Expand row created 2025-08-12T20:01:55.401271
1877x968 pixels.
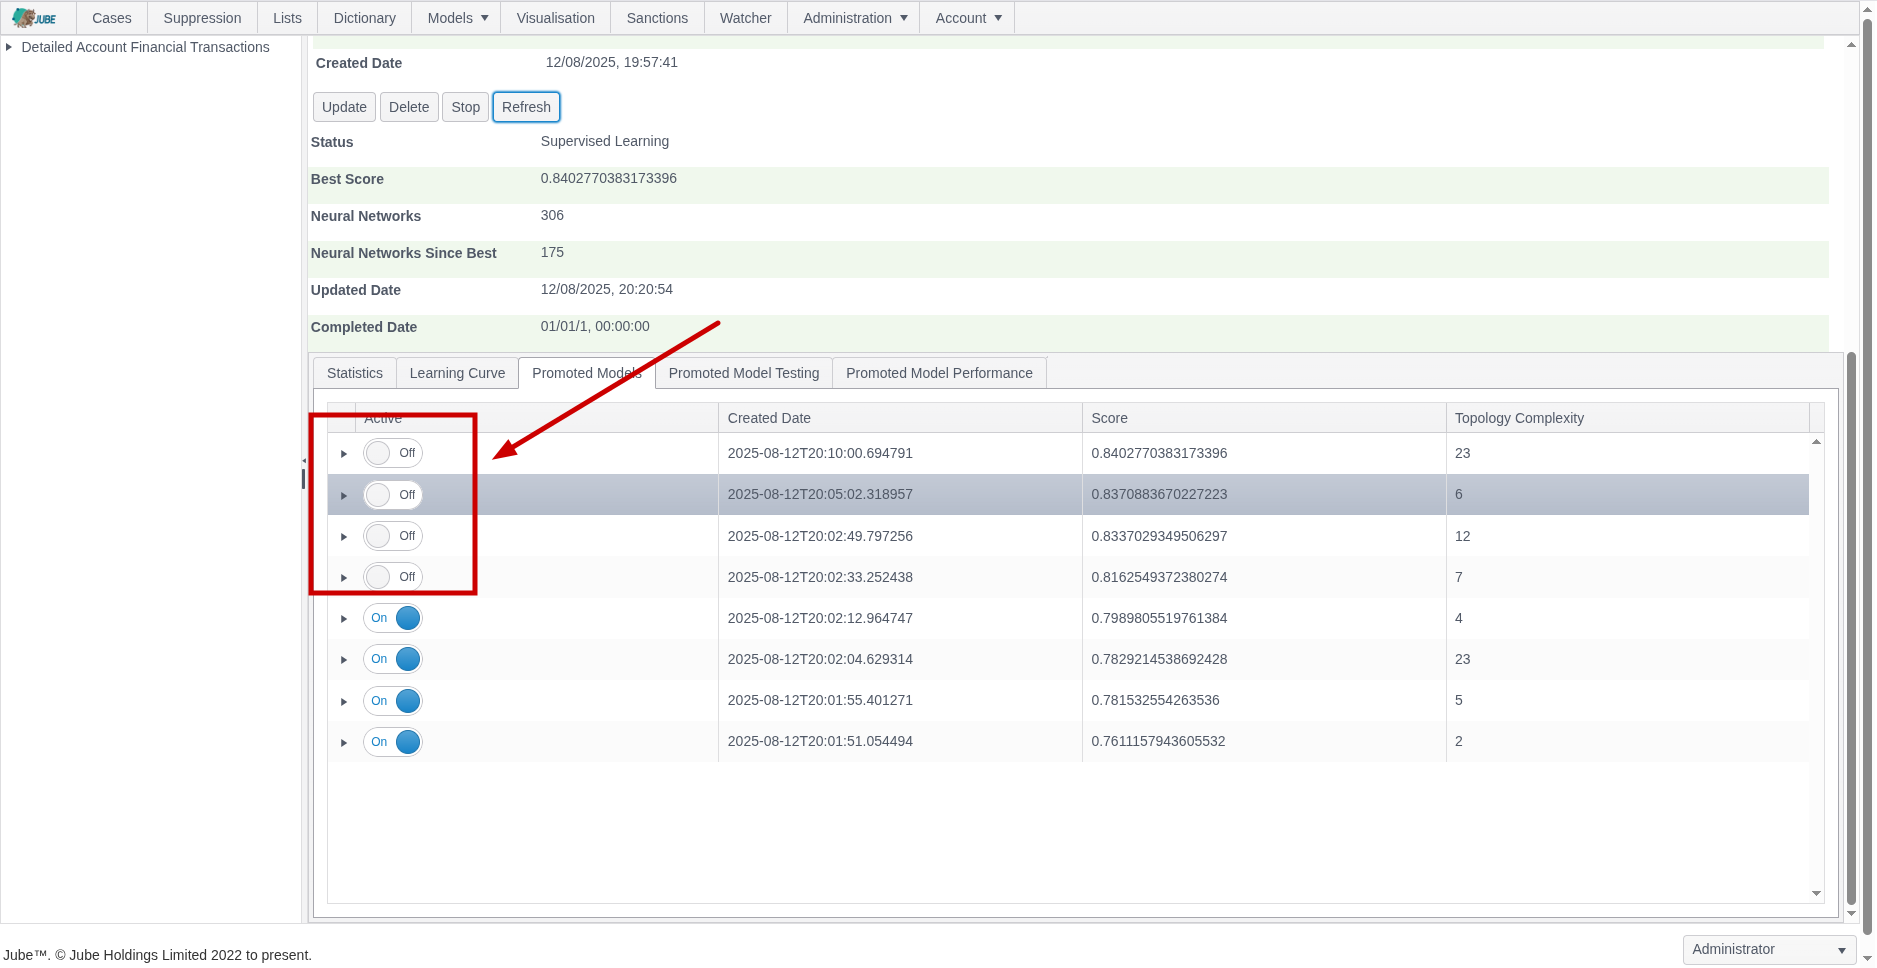(343, 702)
